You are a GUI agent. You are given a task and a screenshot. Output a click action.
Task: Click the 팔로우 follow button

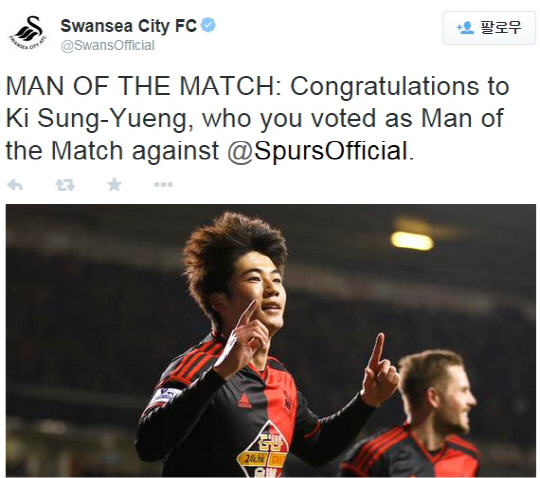click(489, 28)
